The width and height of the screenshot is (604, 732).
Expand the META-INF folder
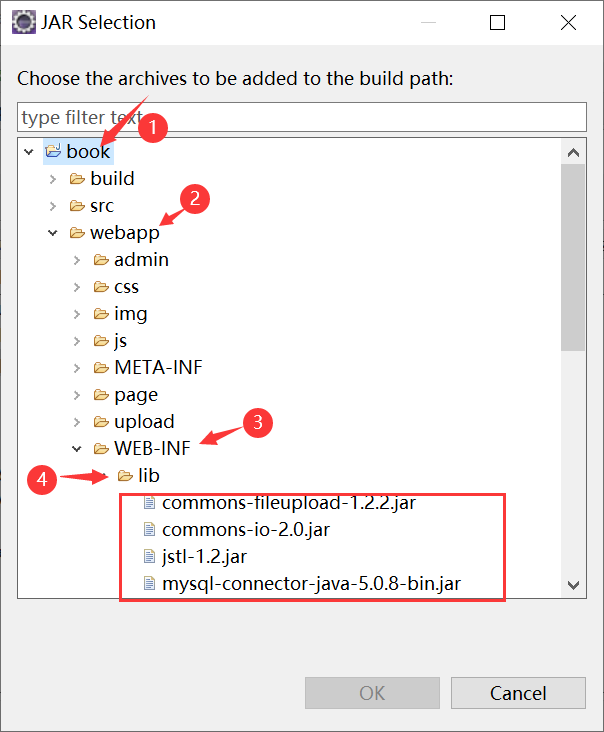[x=76, y=368]
